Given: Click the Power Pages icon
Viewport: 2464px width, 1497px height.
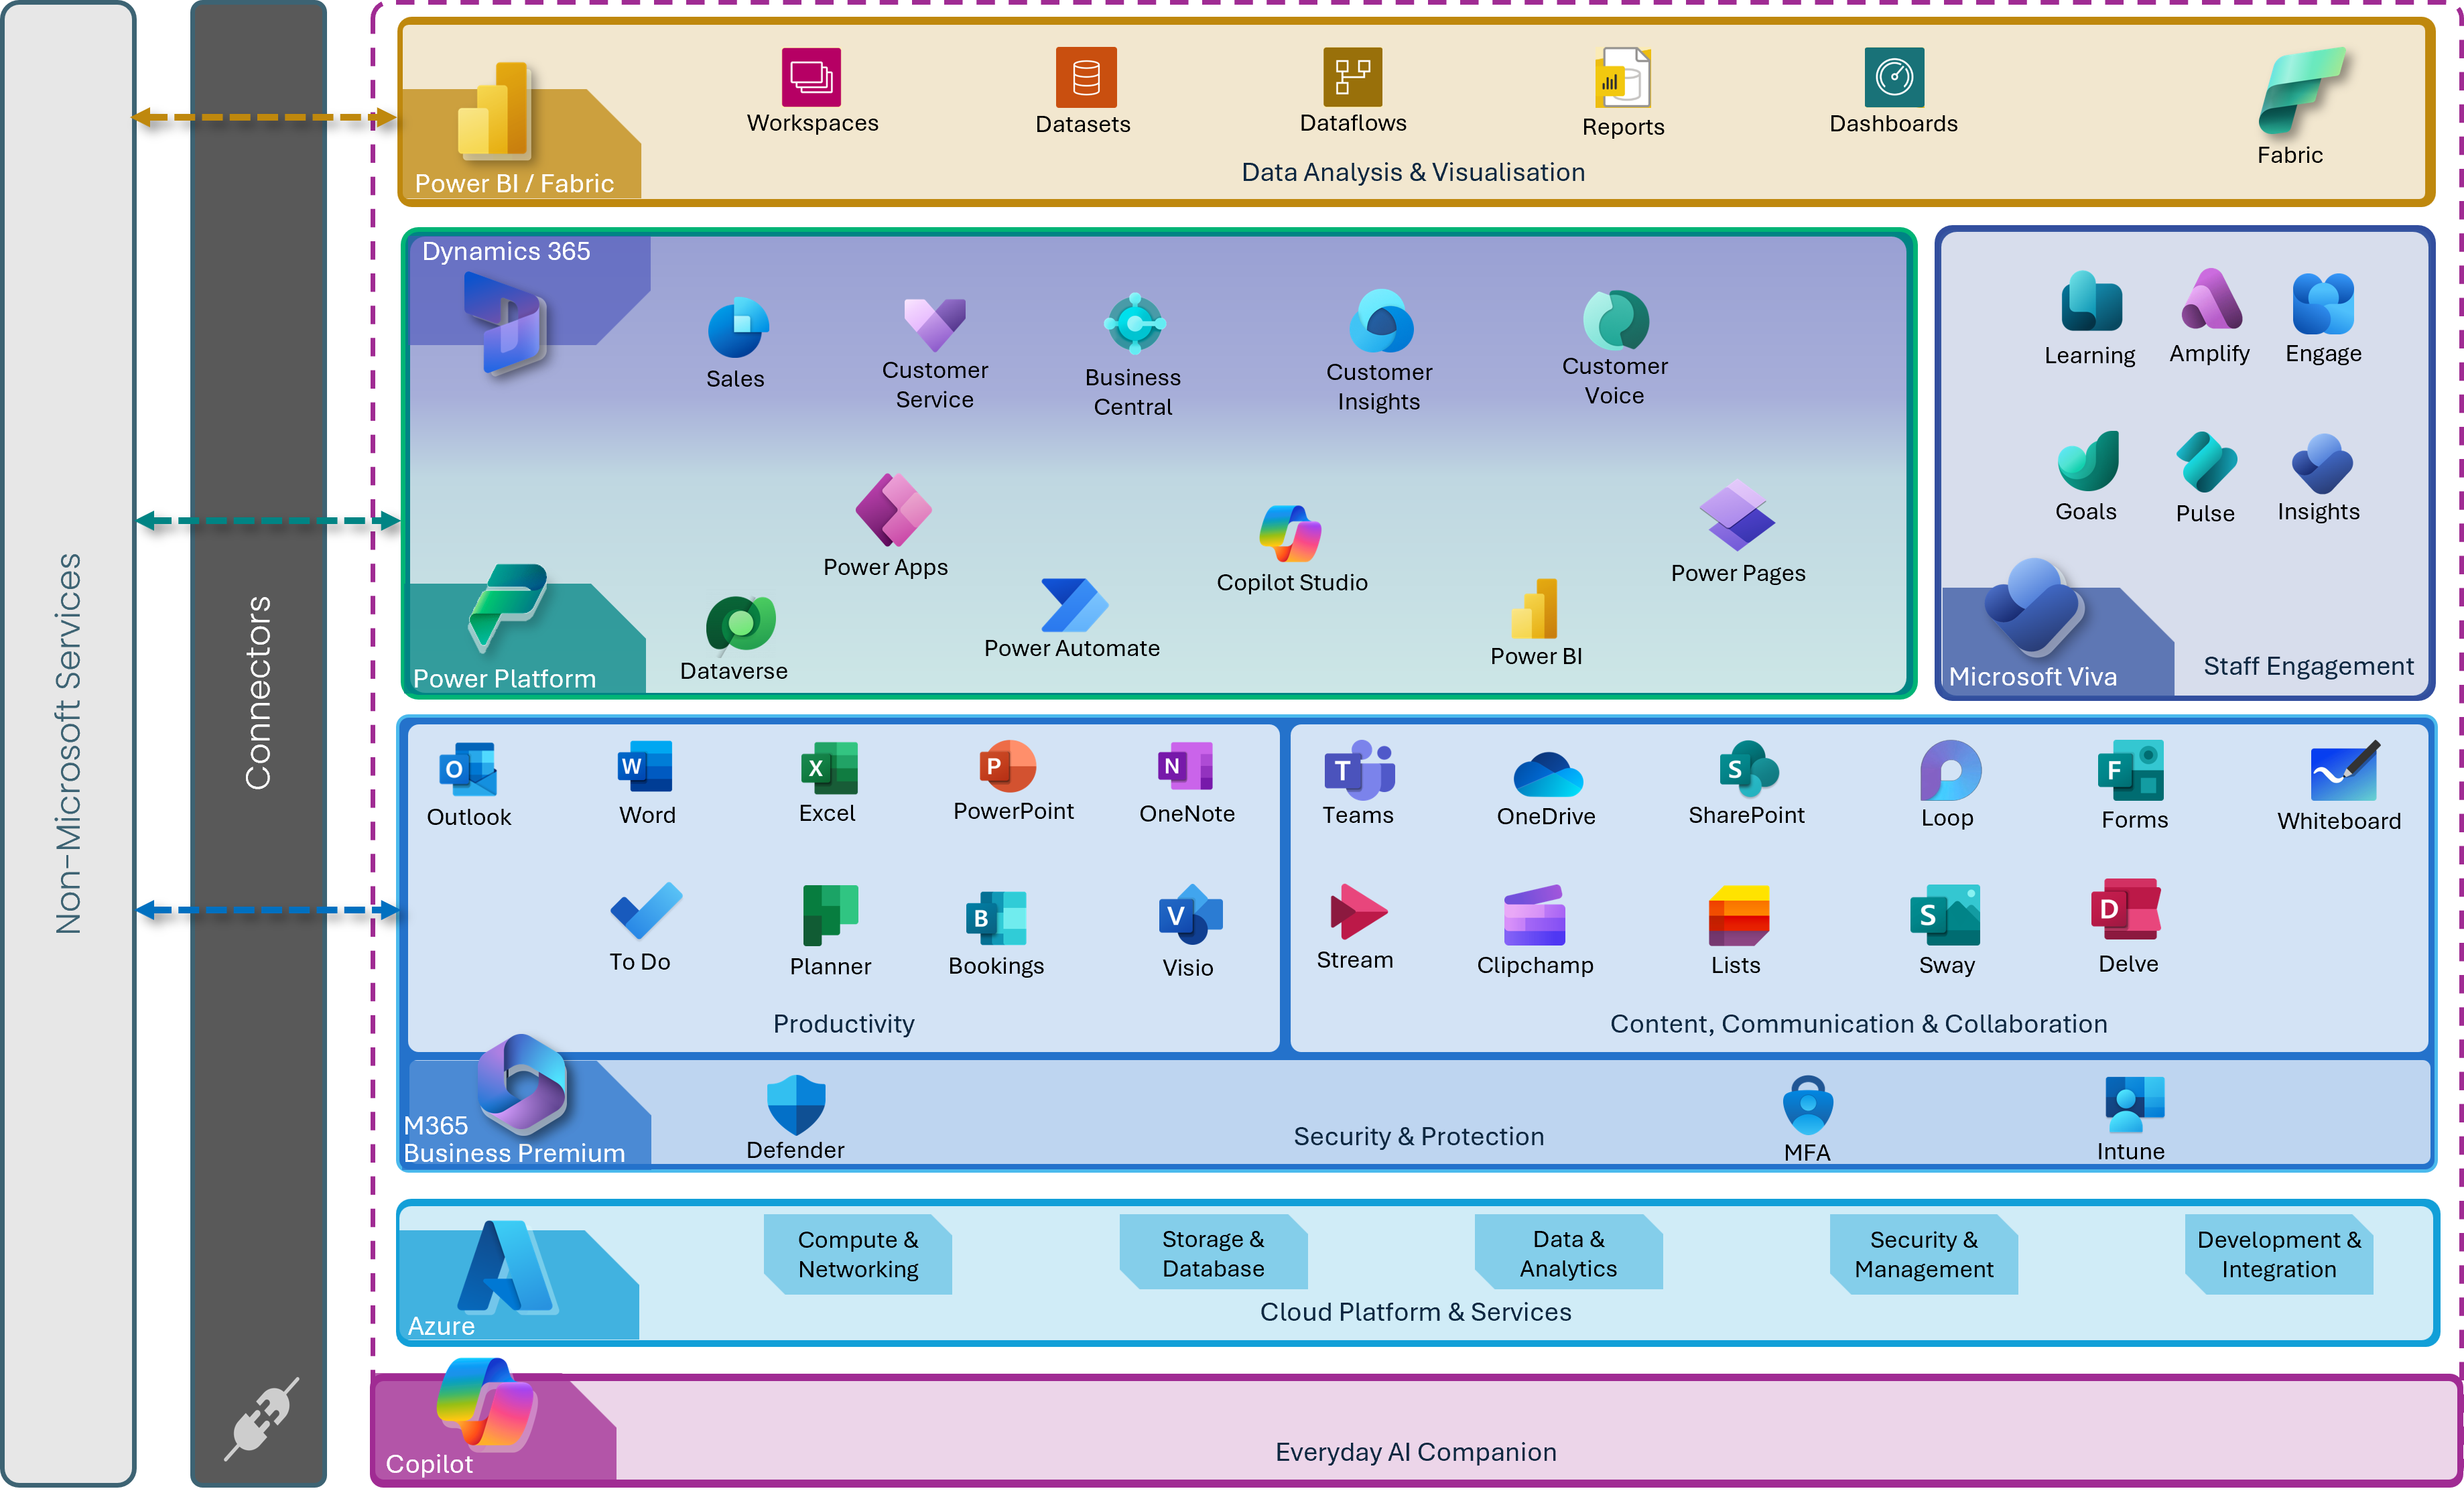Looking at the screenshot, I should tap(1737, 515).
